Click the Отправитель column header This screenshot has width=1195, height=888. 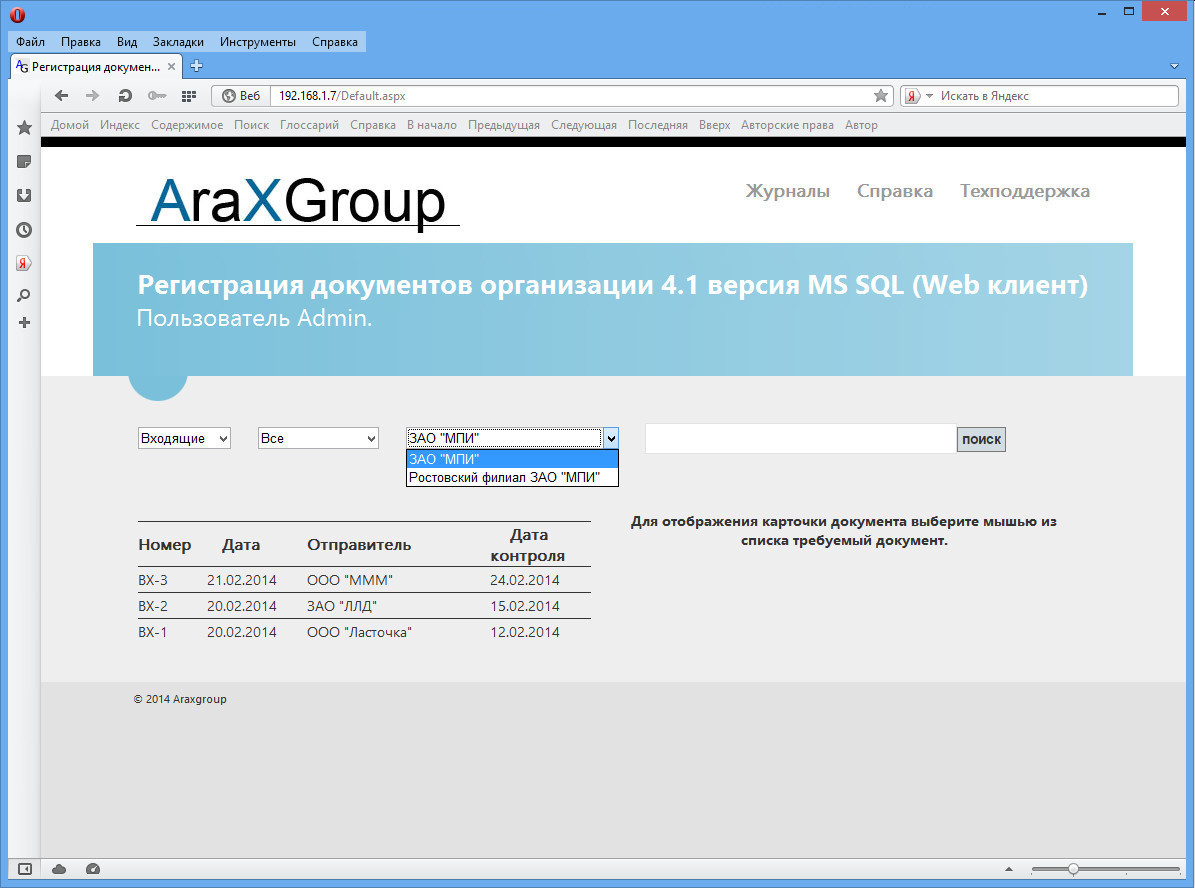point(359,545)
